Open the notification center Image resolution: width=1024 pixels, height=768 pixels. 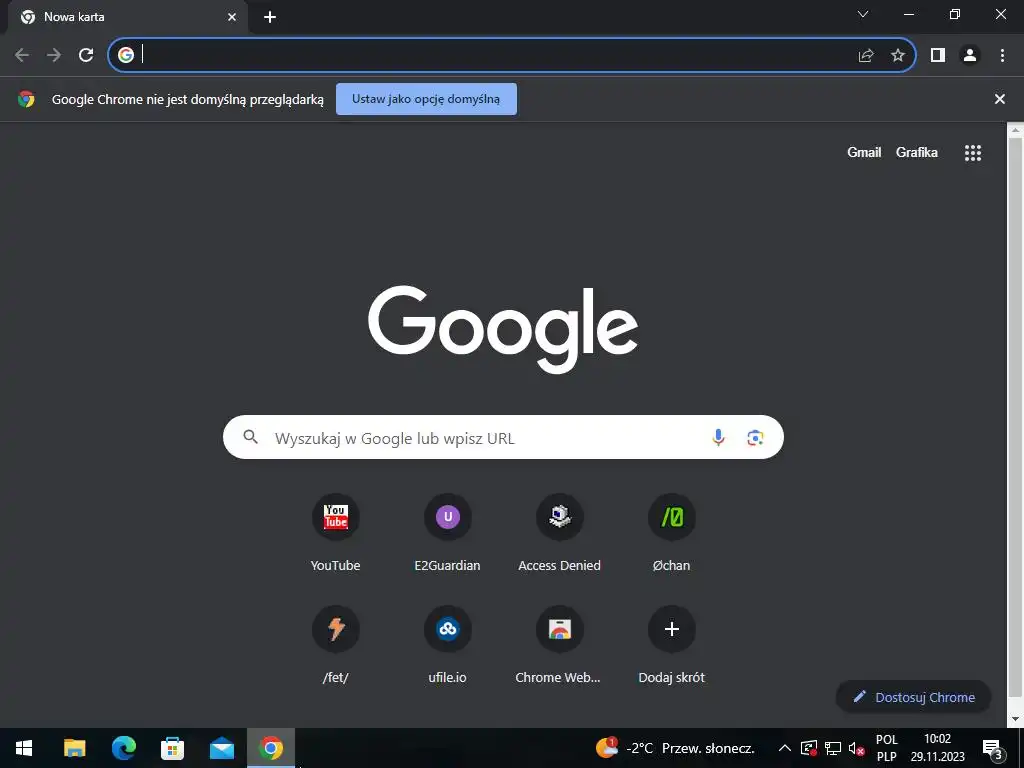993,749
